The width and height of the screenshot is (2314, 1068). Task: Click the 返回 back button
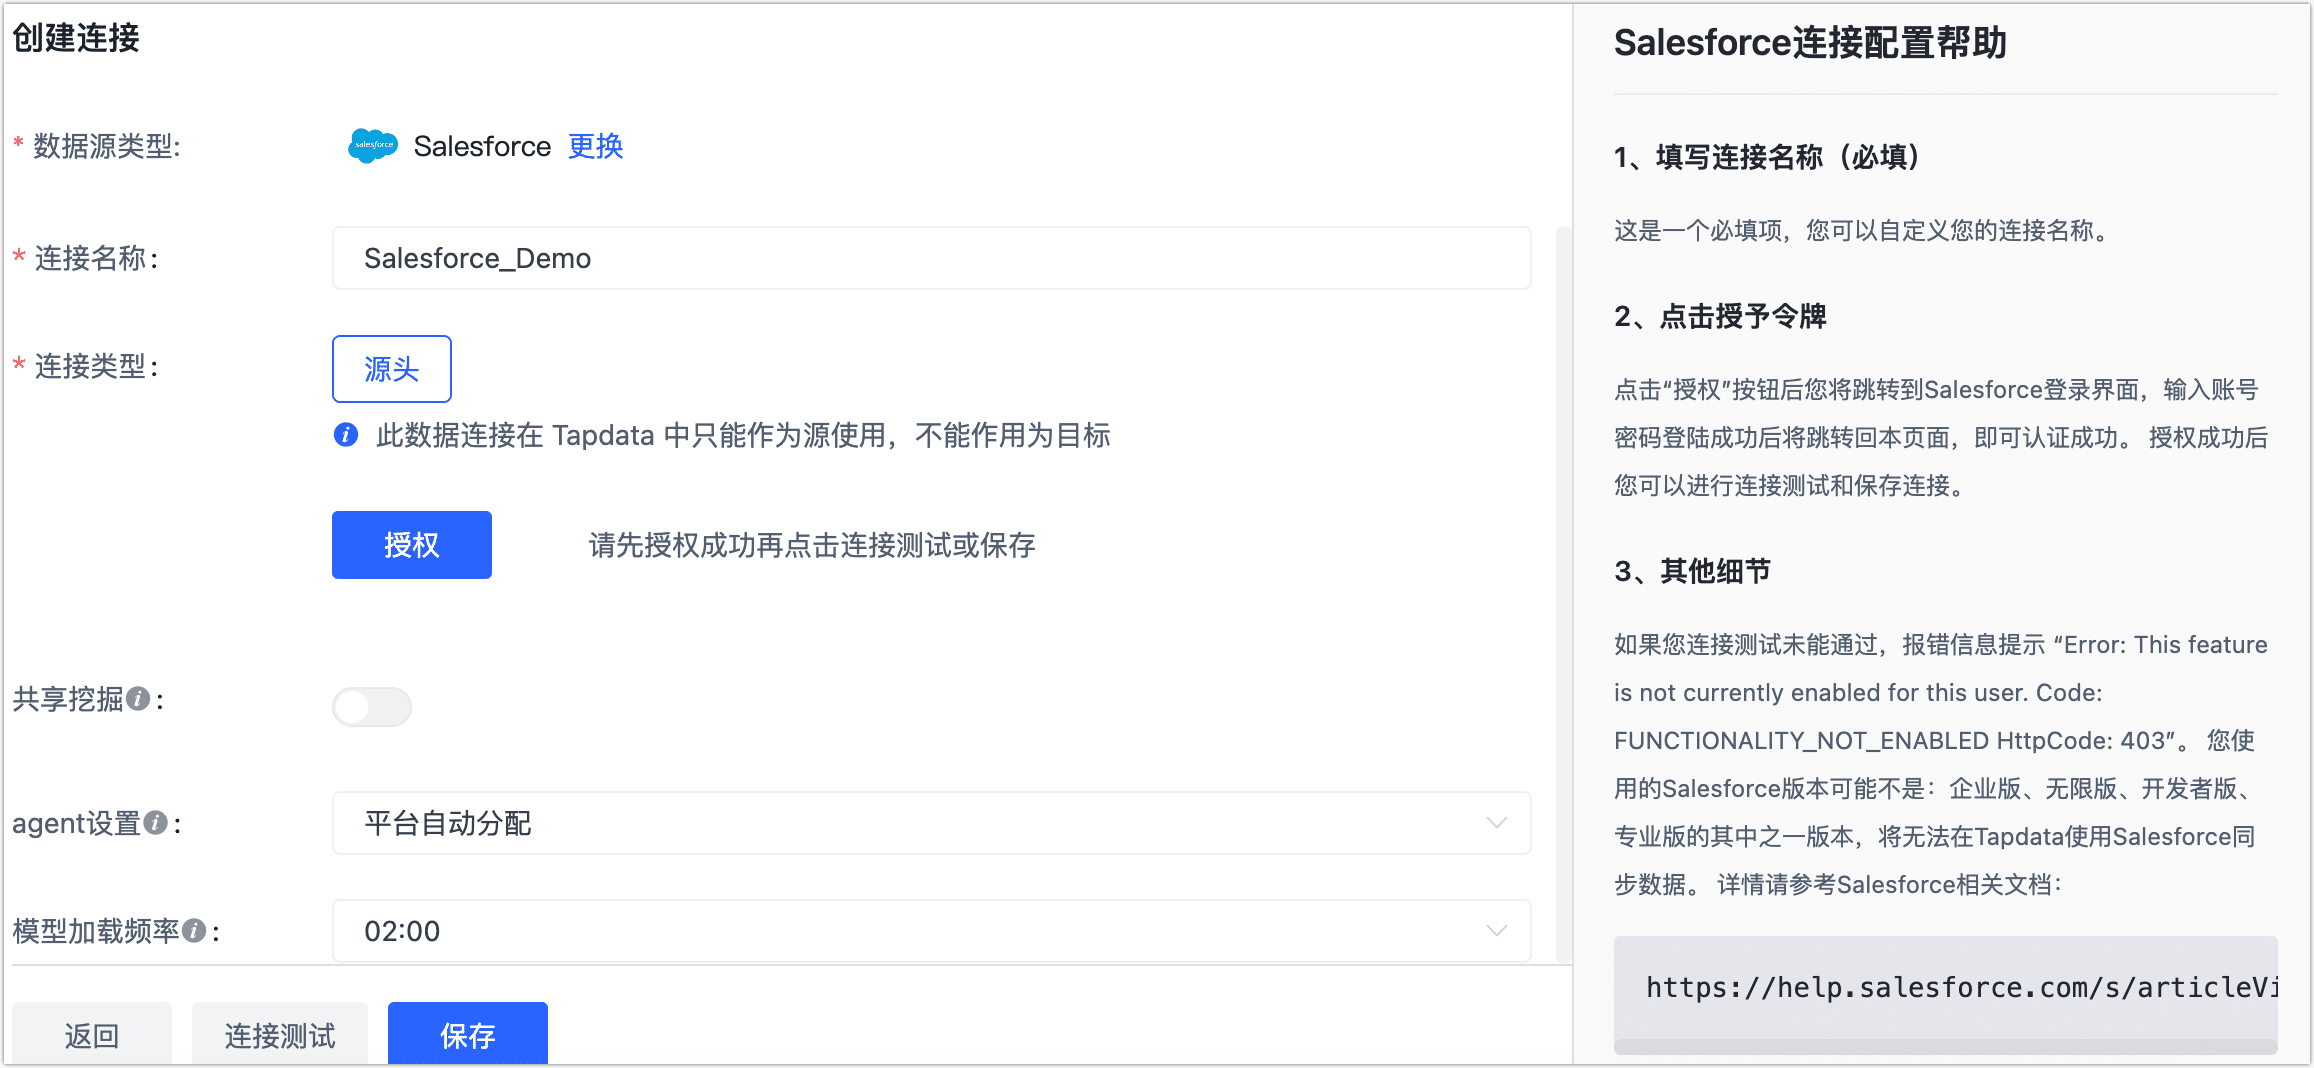(92, 1035)
